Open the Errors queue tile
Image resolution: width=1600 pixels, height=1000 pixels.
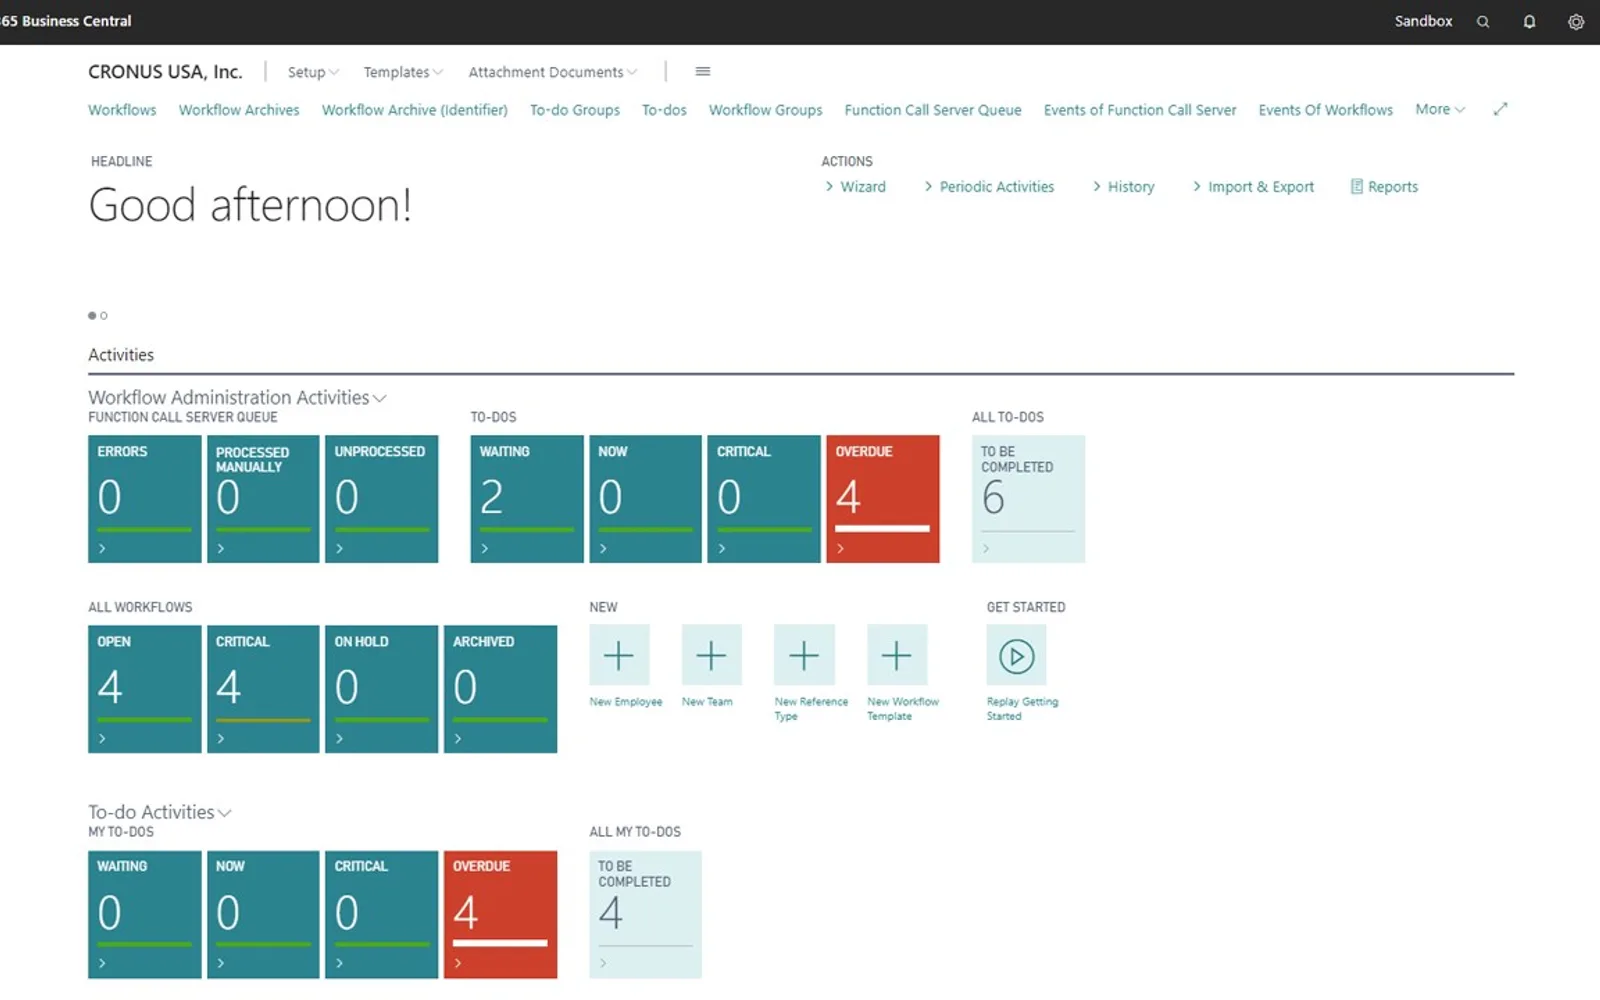pyautogui.click(x=144, y=499)
